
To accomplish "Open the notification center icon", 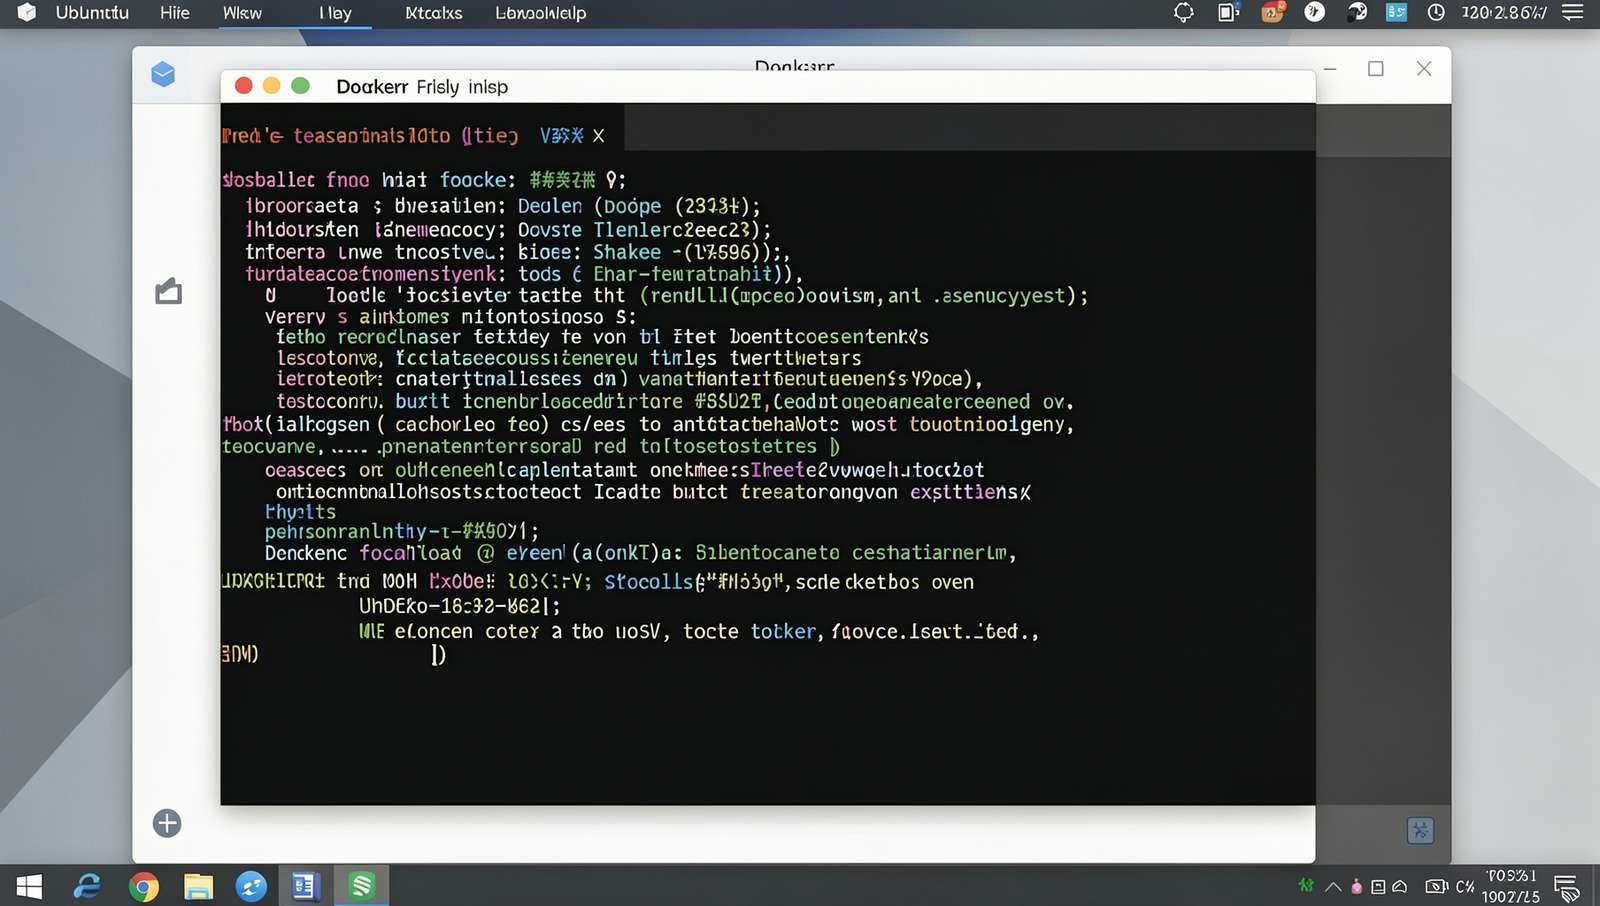I will [1567, 887].
